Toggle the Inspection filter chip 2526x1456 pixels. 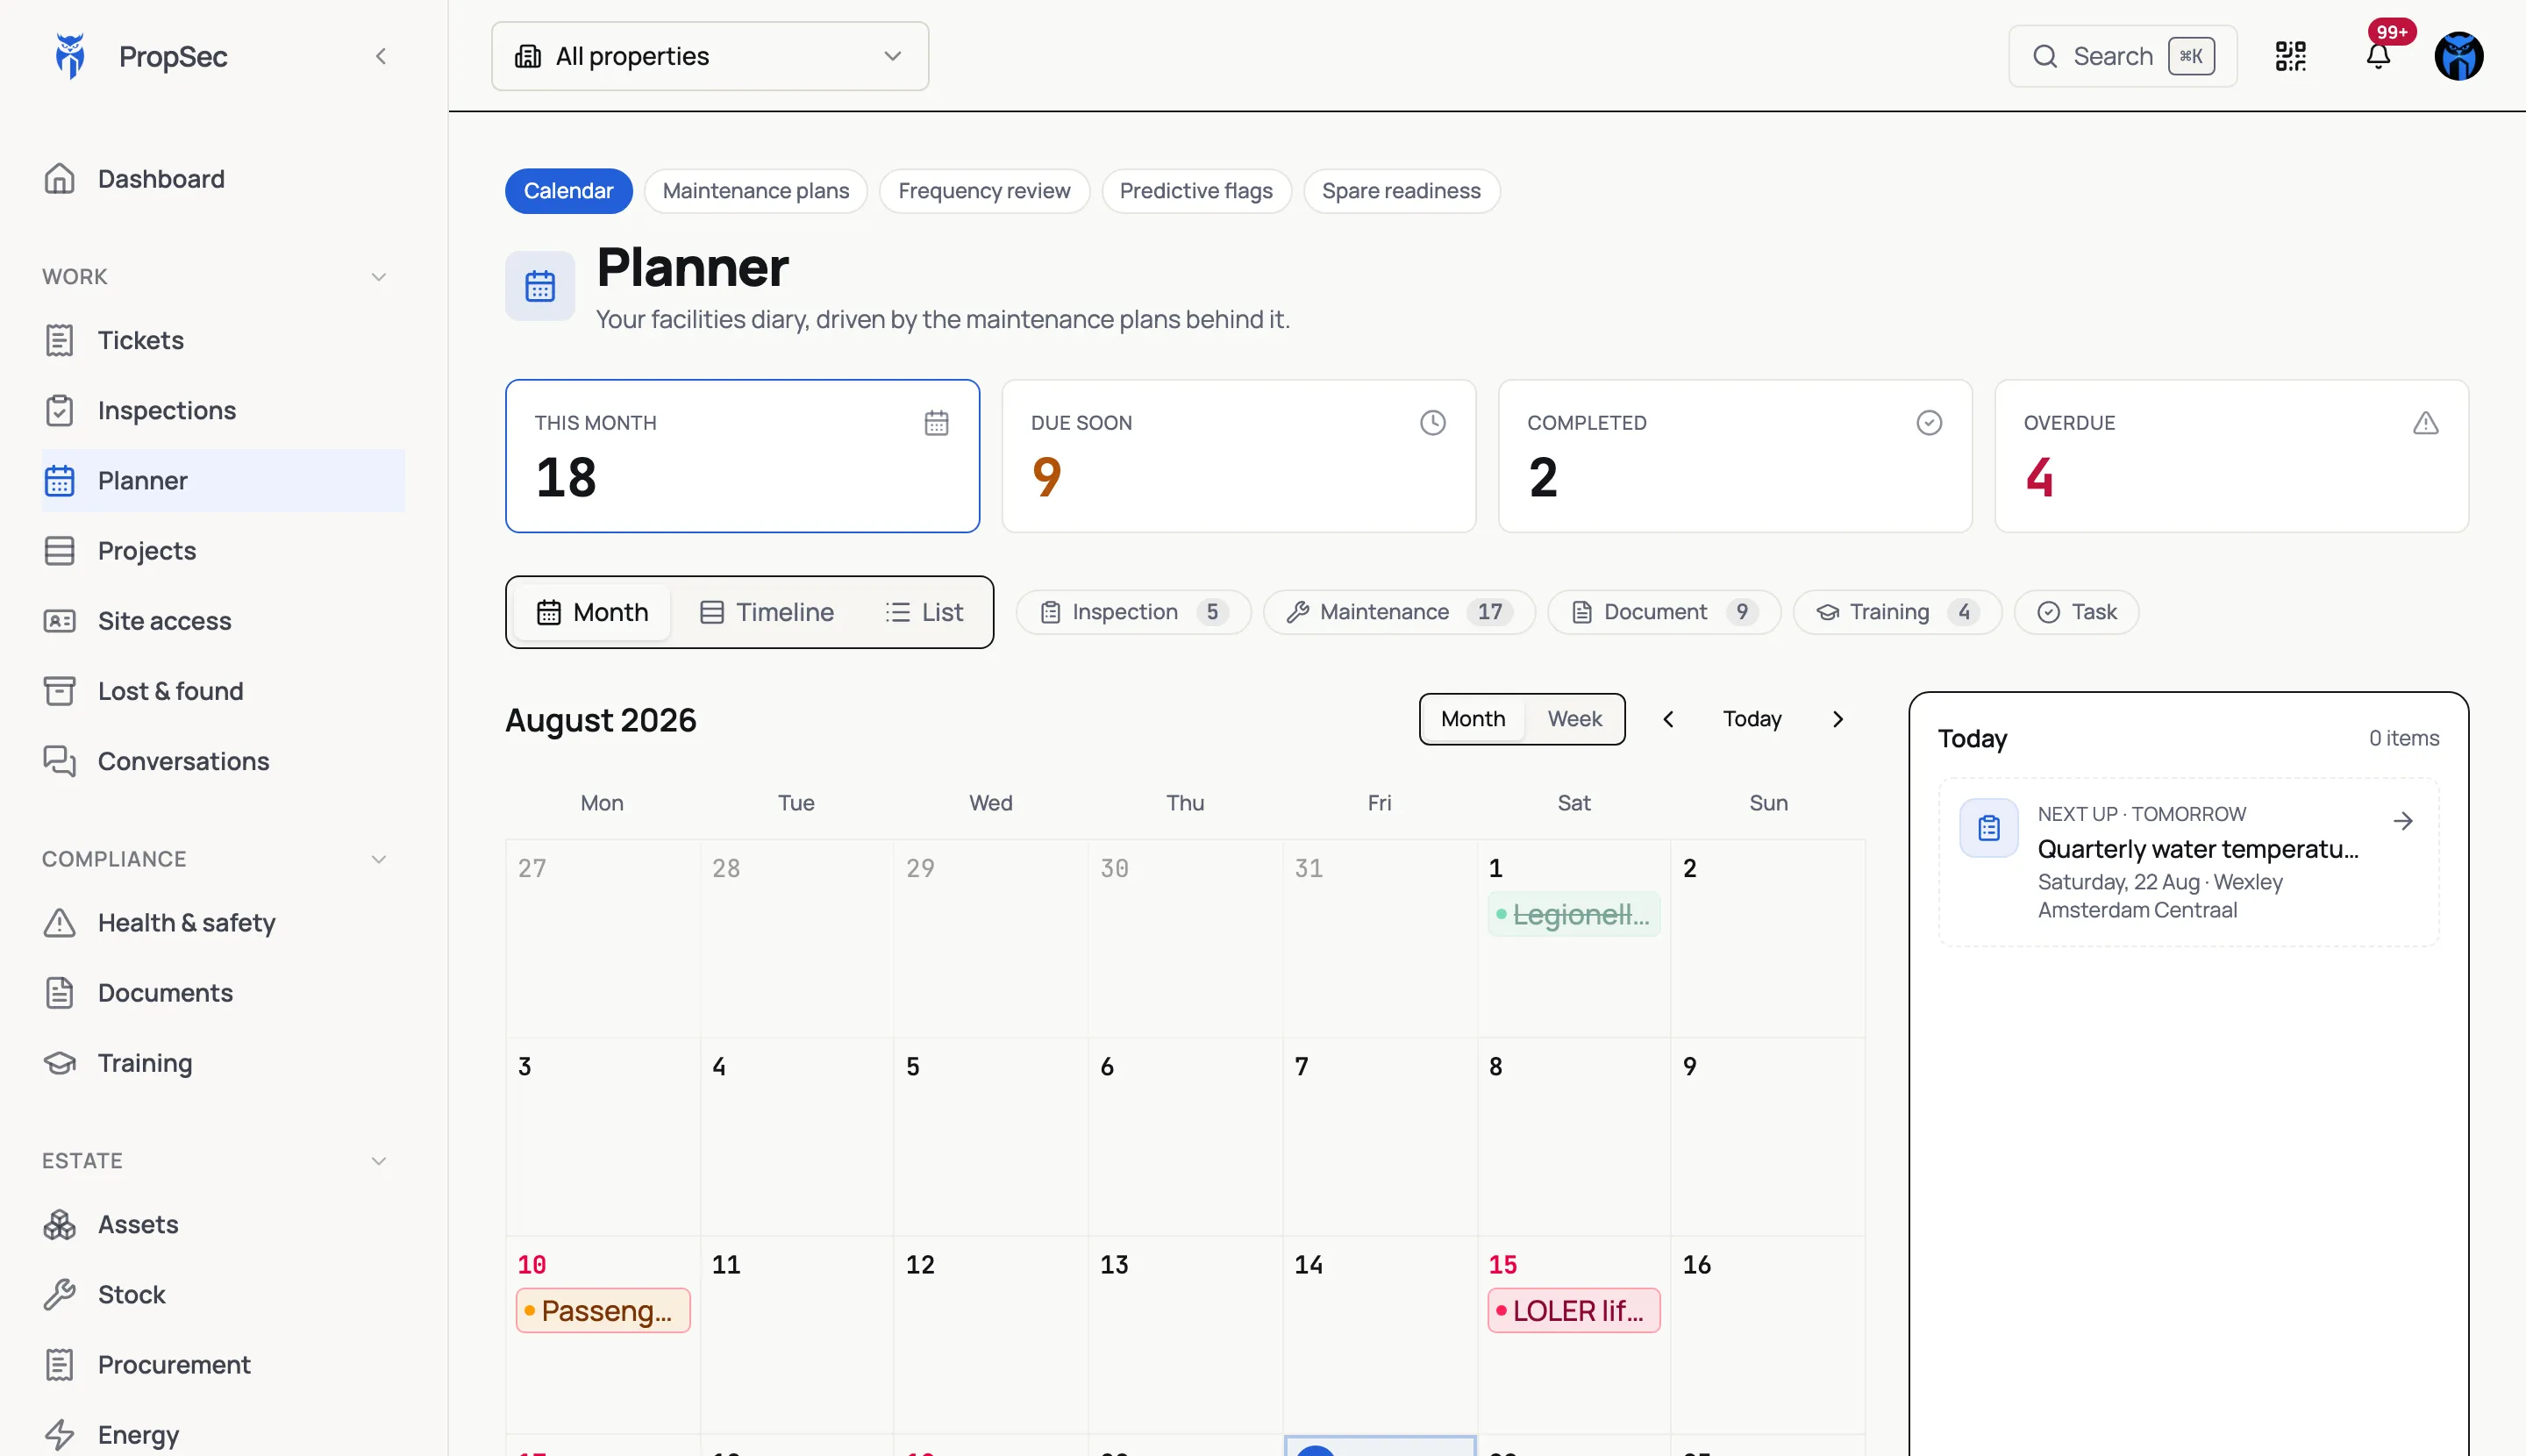tap(1133, 612)
